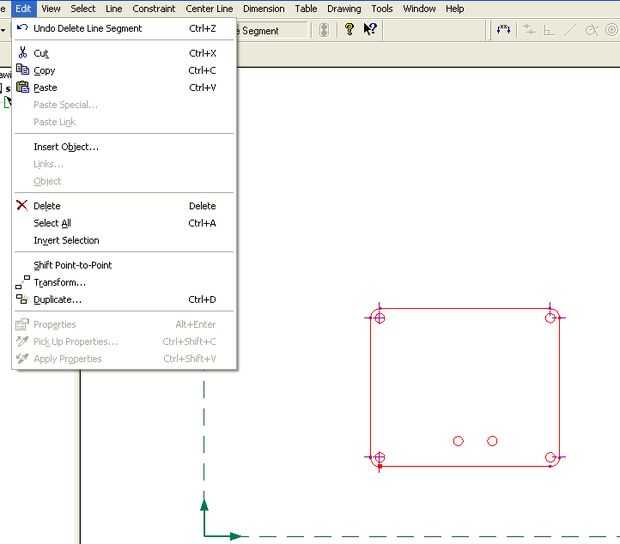This screenshot has height=544, width=620.
Task: Click the Transform icon in menu
Action: point(23,282)
